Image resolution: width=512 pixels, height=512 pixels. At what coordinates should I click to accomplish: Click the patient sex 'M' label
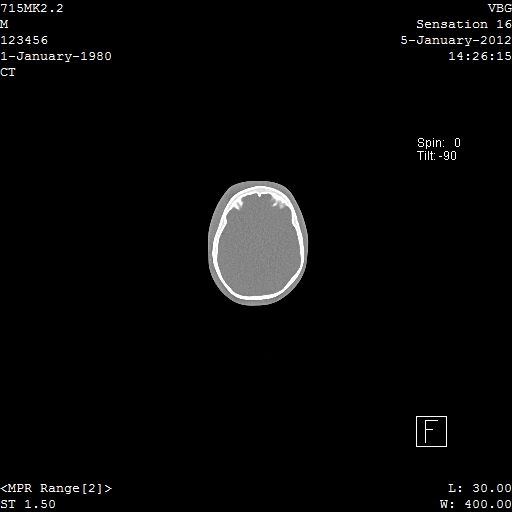pyautogui.click(x=4, y=24)
